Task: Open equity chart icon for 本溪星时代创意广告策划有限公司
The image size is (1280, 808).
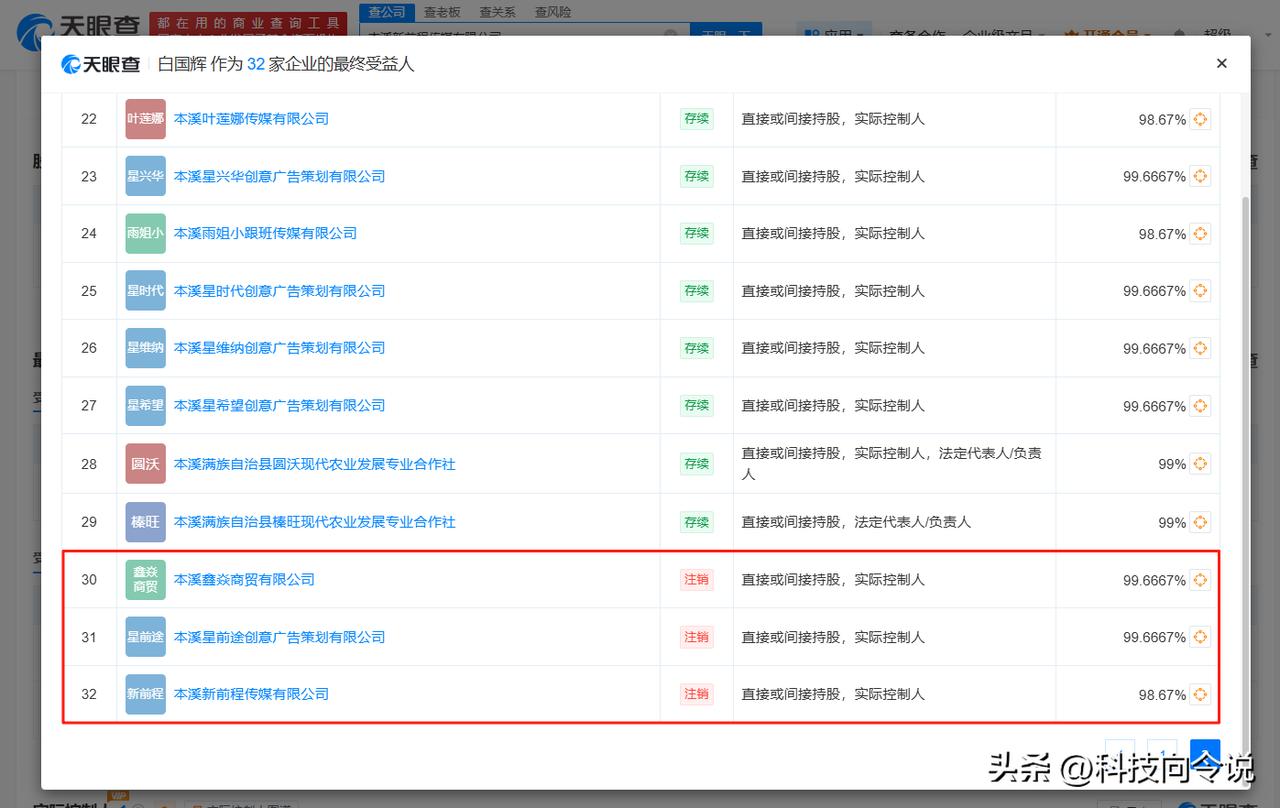Action: pyautogui.click(x=1200, y=291)
